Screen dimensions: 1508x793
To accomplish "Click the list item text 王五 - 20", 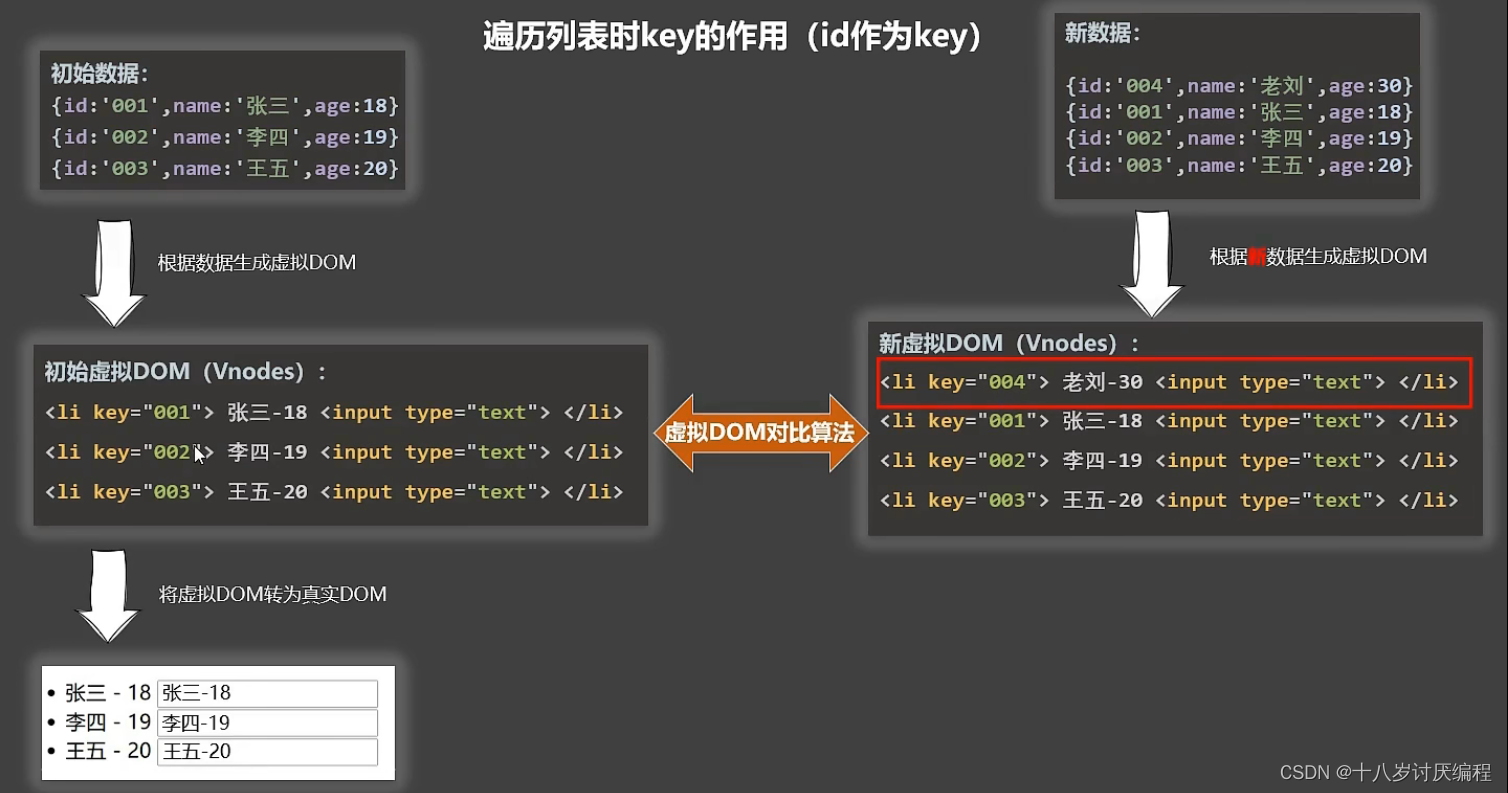I will point(108,751).
